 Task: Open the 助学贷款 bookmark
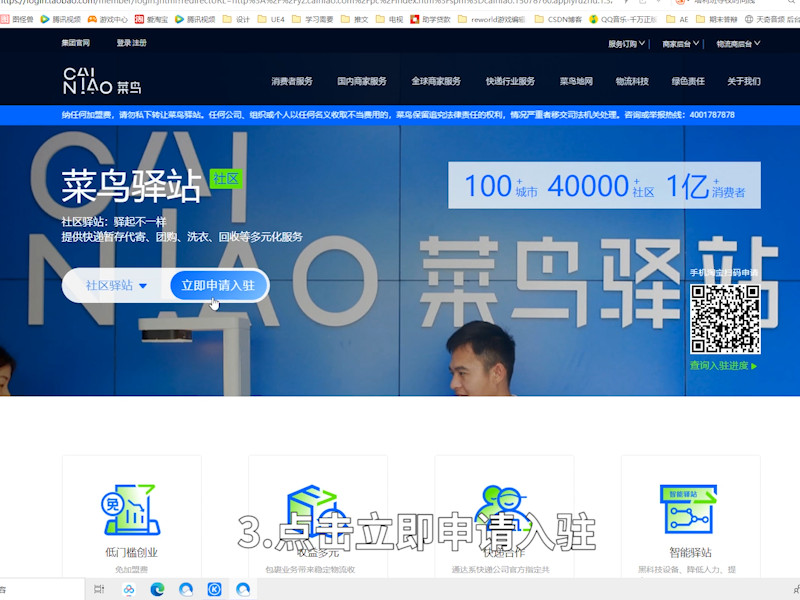click(x=431, y=19)
